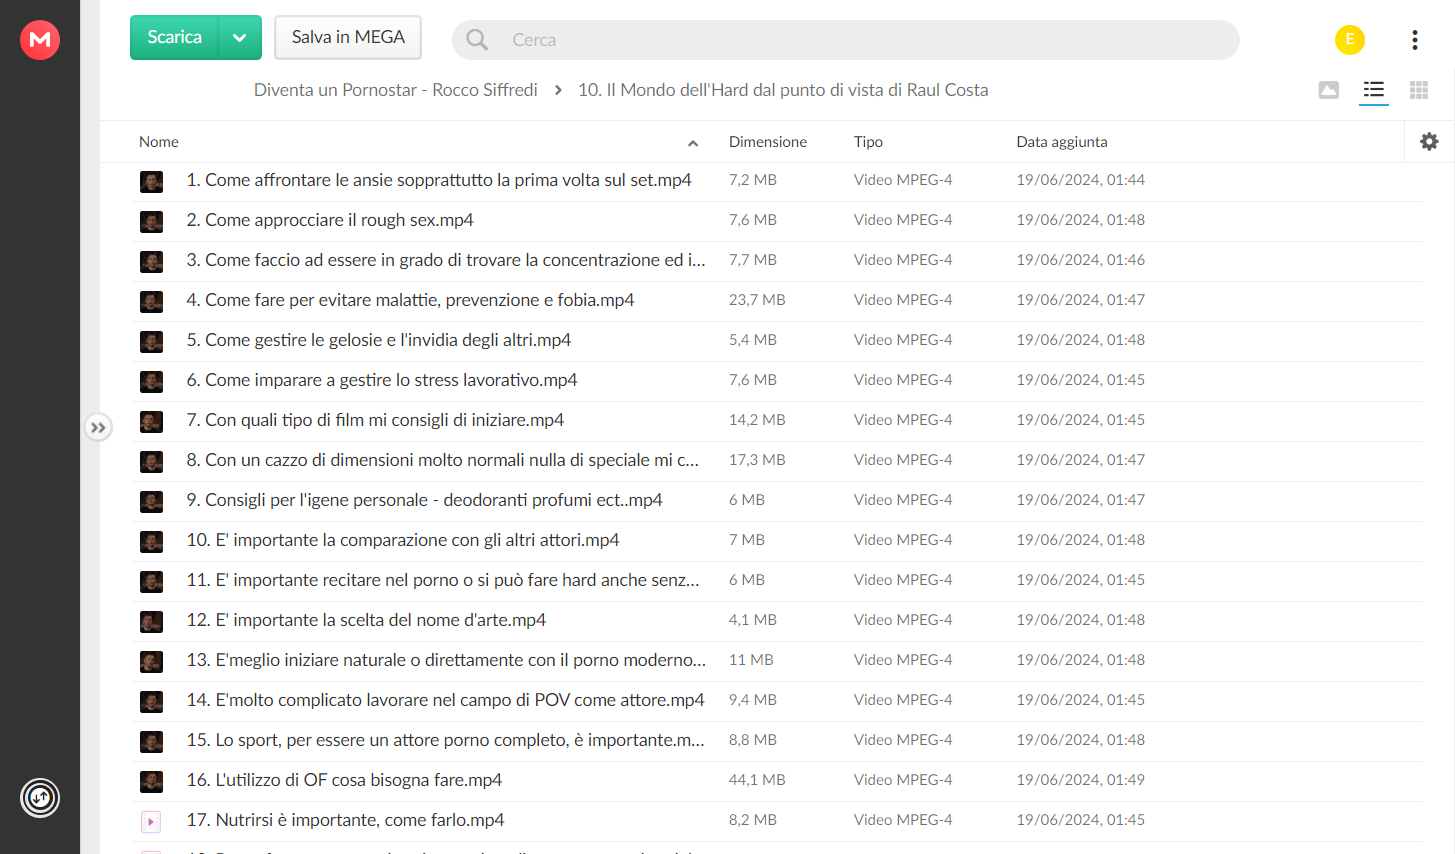Select file 4. Come fare per evitare malattie
1455x854 pixels.
point(778,300)
